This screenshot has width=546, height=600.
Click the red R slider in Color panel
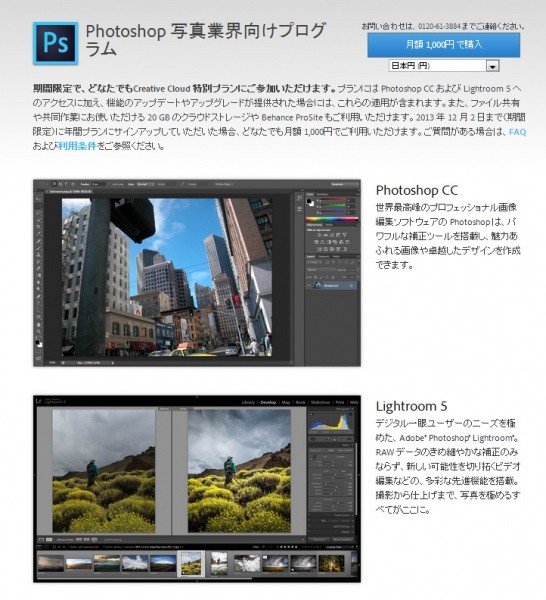tap(332, 200)
